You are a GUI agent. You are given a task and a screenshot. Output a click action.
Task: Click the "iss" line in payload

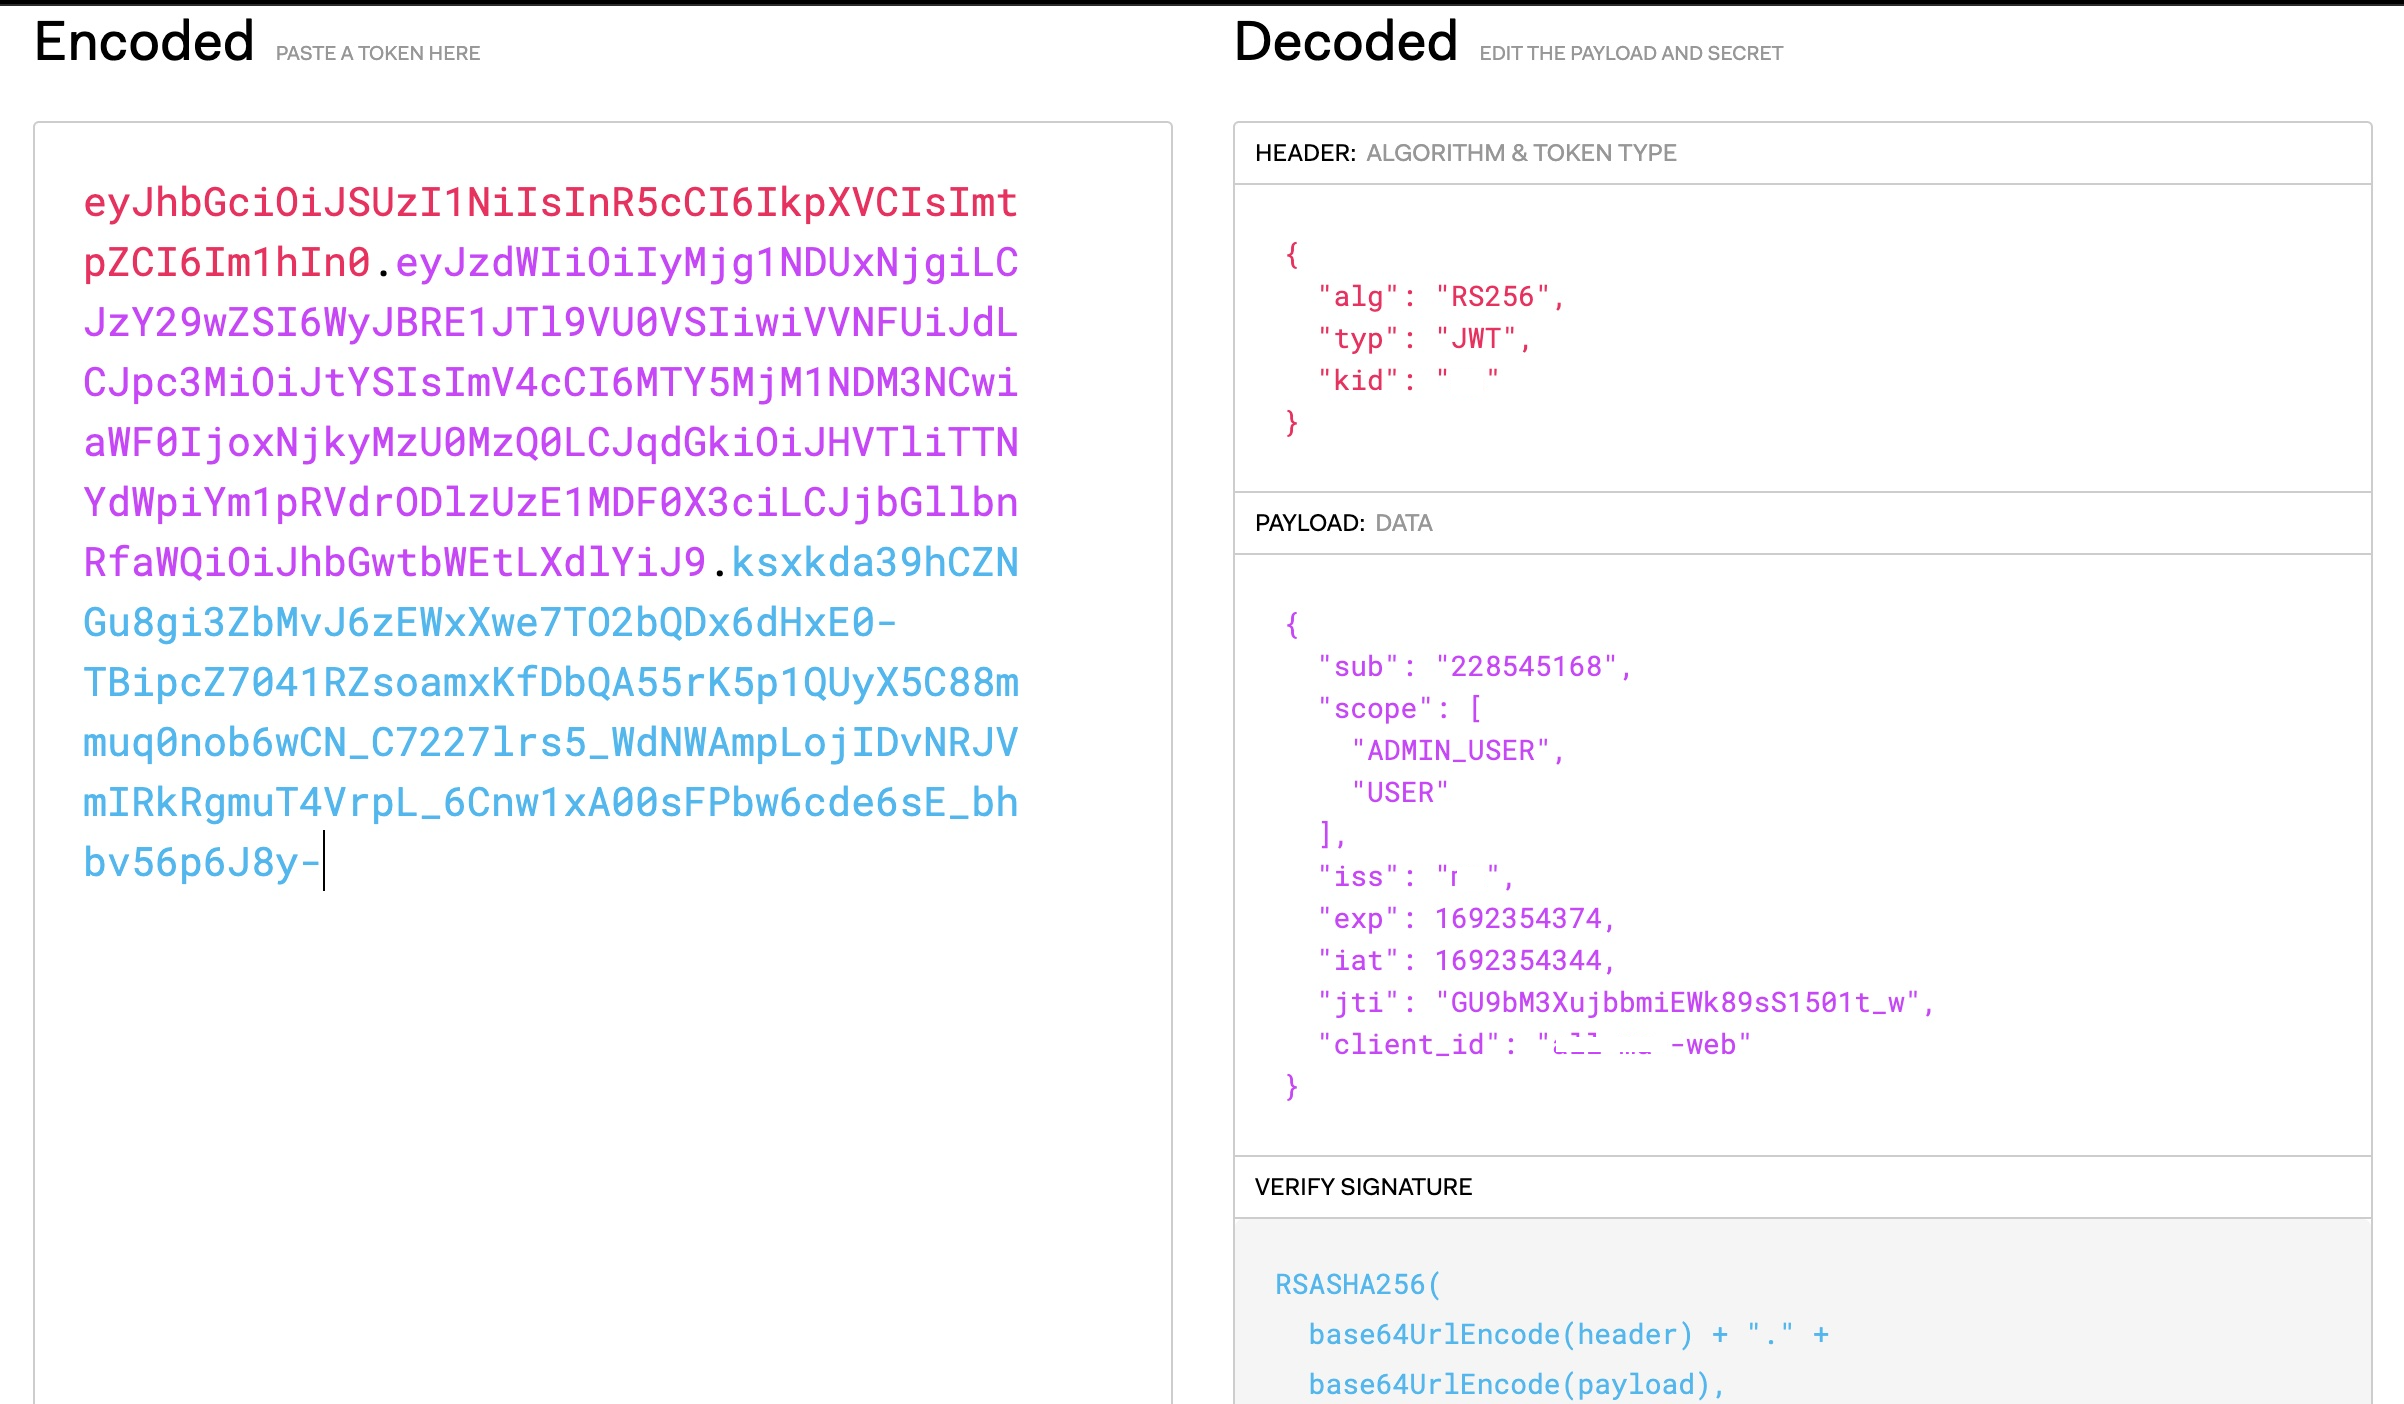pyautogui.click(x=1416, y=877)
